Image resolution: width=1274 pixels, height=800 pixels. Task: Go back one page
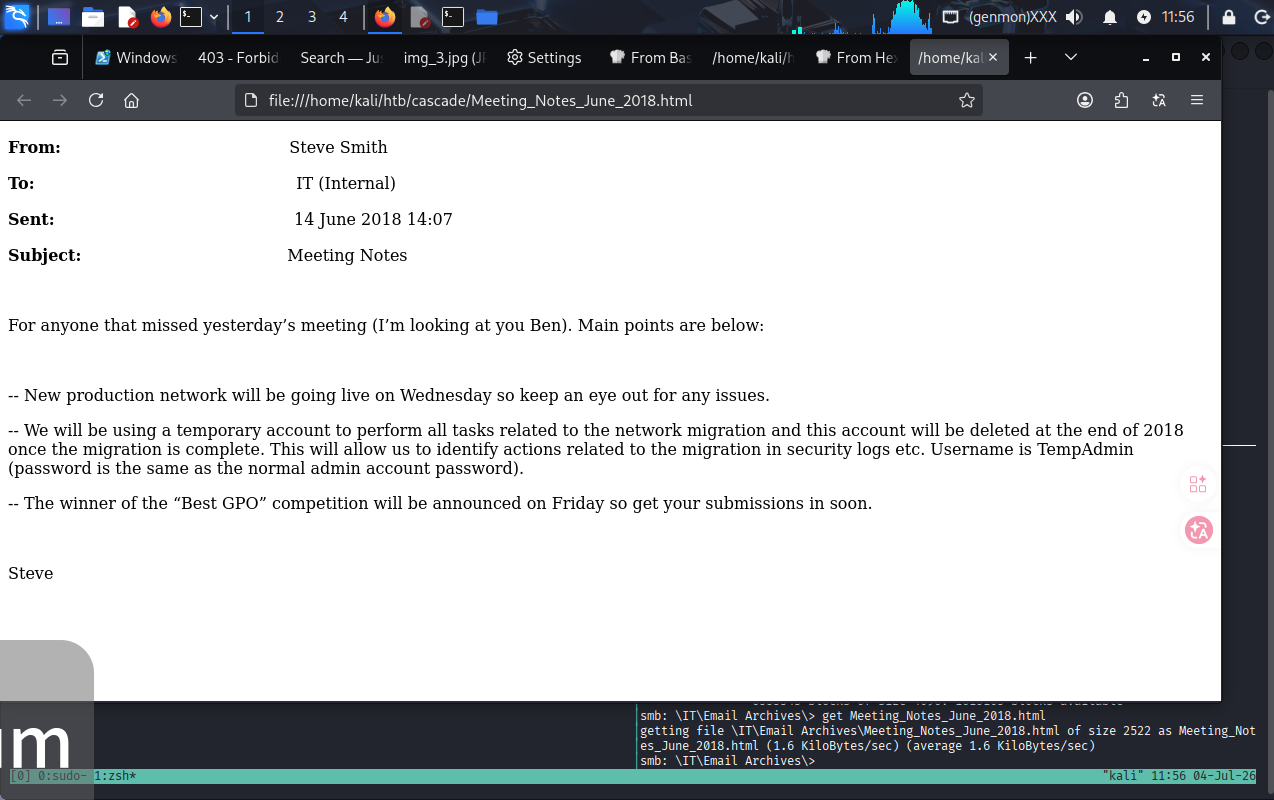point(25,100)
